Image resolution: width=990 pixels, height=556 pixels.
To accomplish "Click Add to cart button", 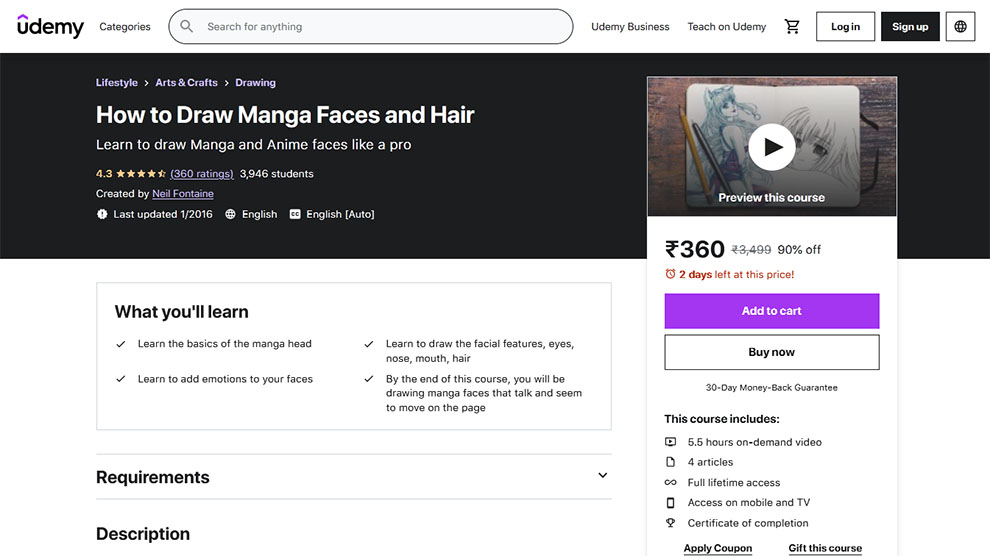I will 772,311.
